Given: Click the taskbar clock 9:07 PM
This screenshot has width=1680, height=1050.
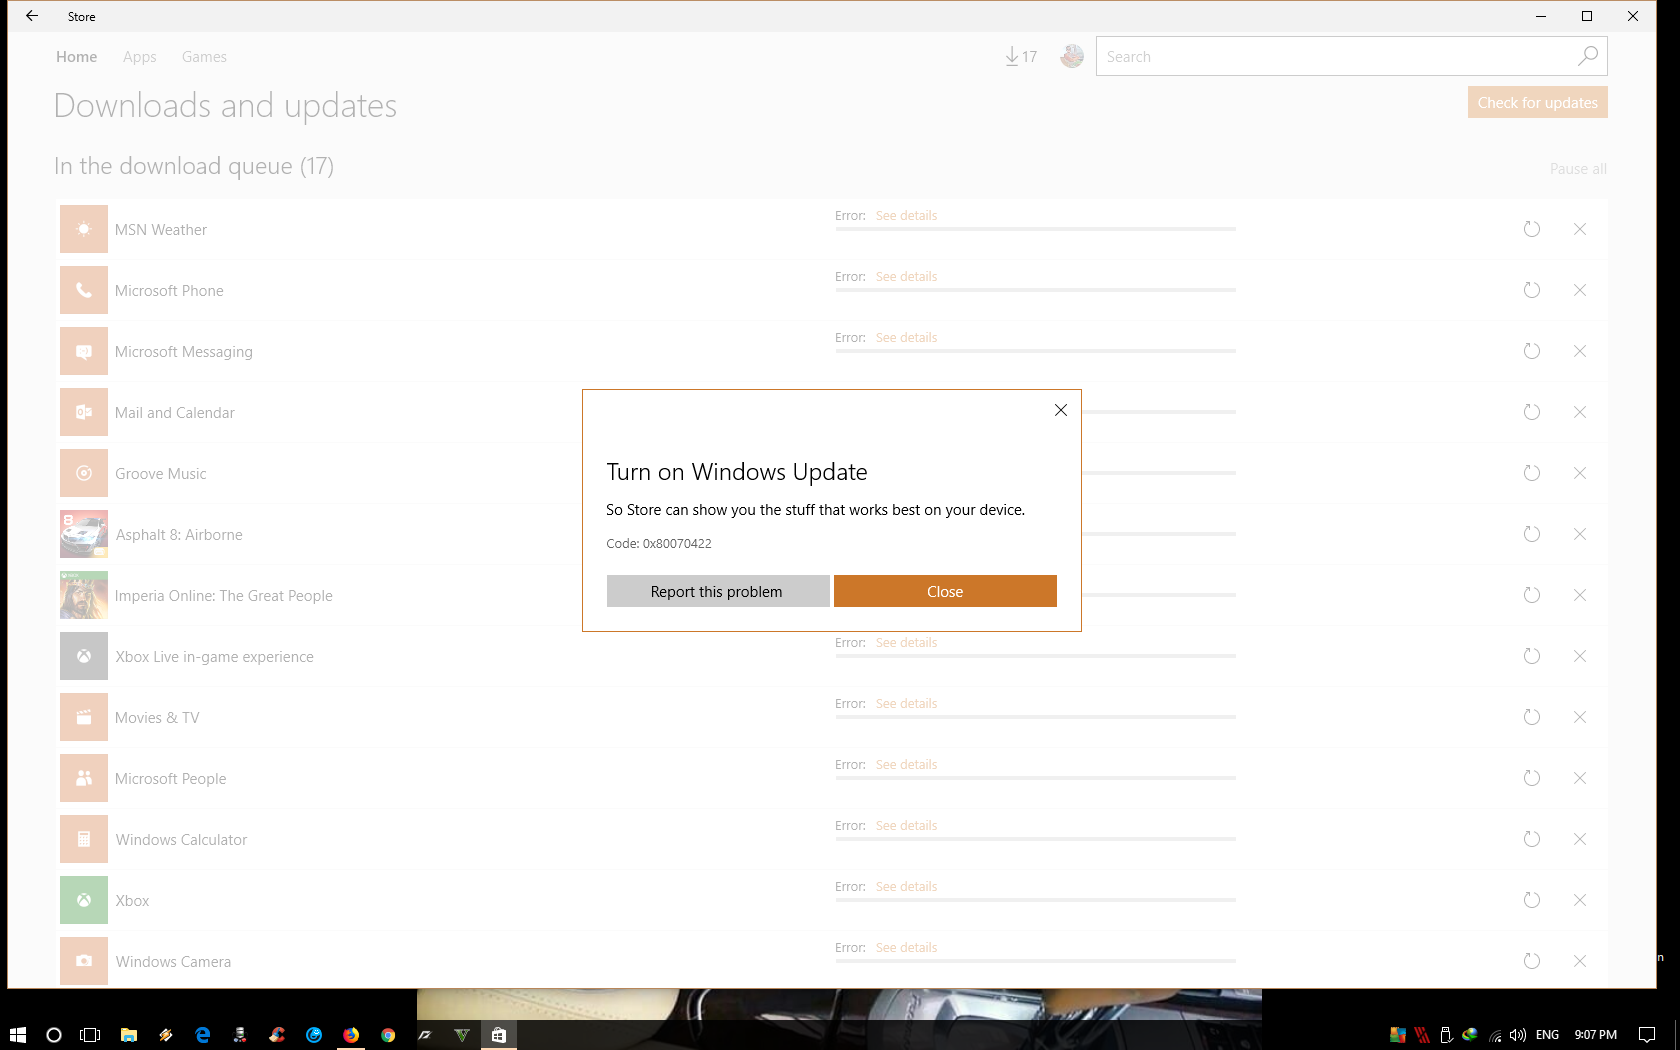Looking at the screenshot, I should coord(1596,1035).
